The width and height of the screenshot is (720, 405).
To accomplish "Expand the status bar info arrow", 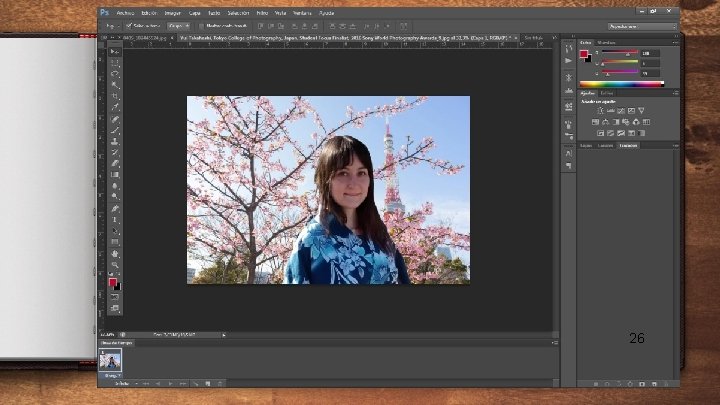I will pos(224,335).
